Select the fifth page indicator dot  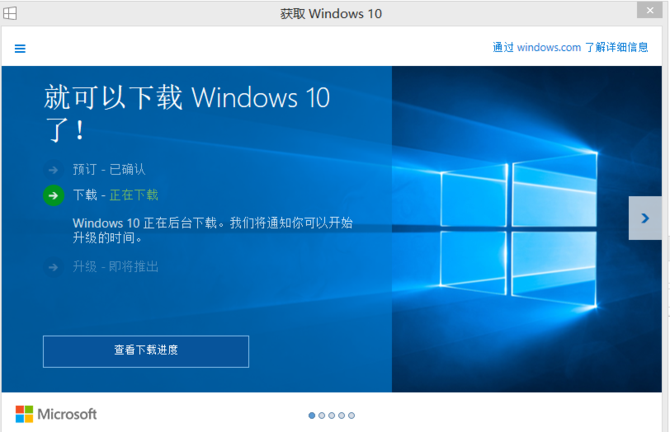click(x=351, y=415)
